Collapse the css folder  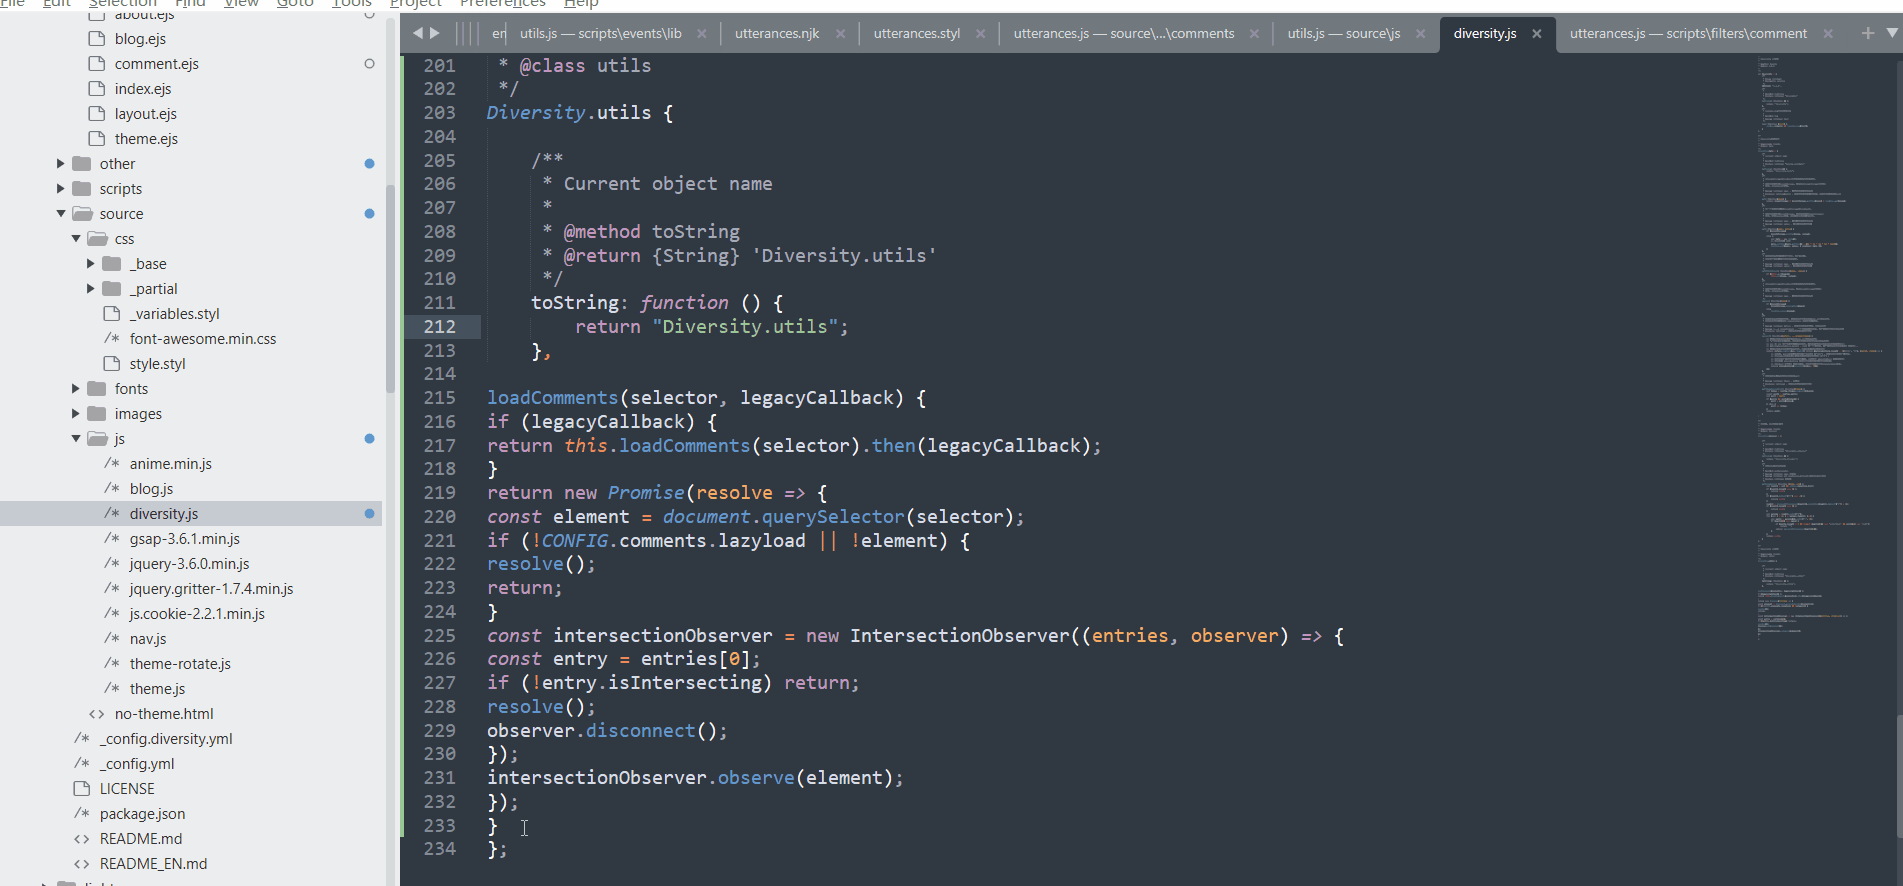(76, 239)
